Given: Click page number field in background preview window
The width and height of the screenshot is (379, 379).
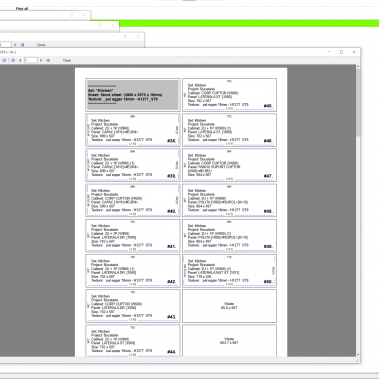Looking at the screenshot, I should click(x=5, y=45).
